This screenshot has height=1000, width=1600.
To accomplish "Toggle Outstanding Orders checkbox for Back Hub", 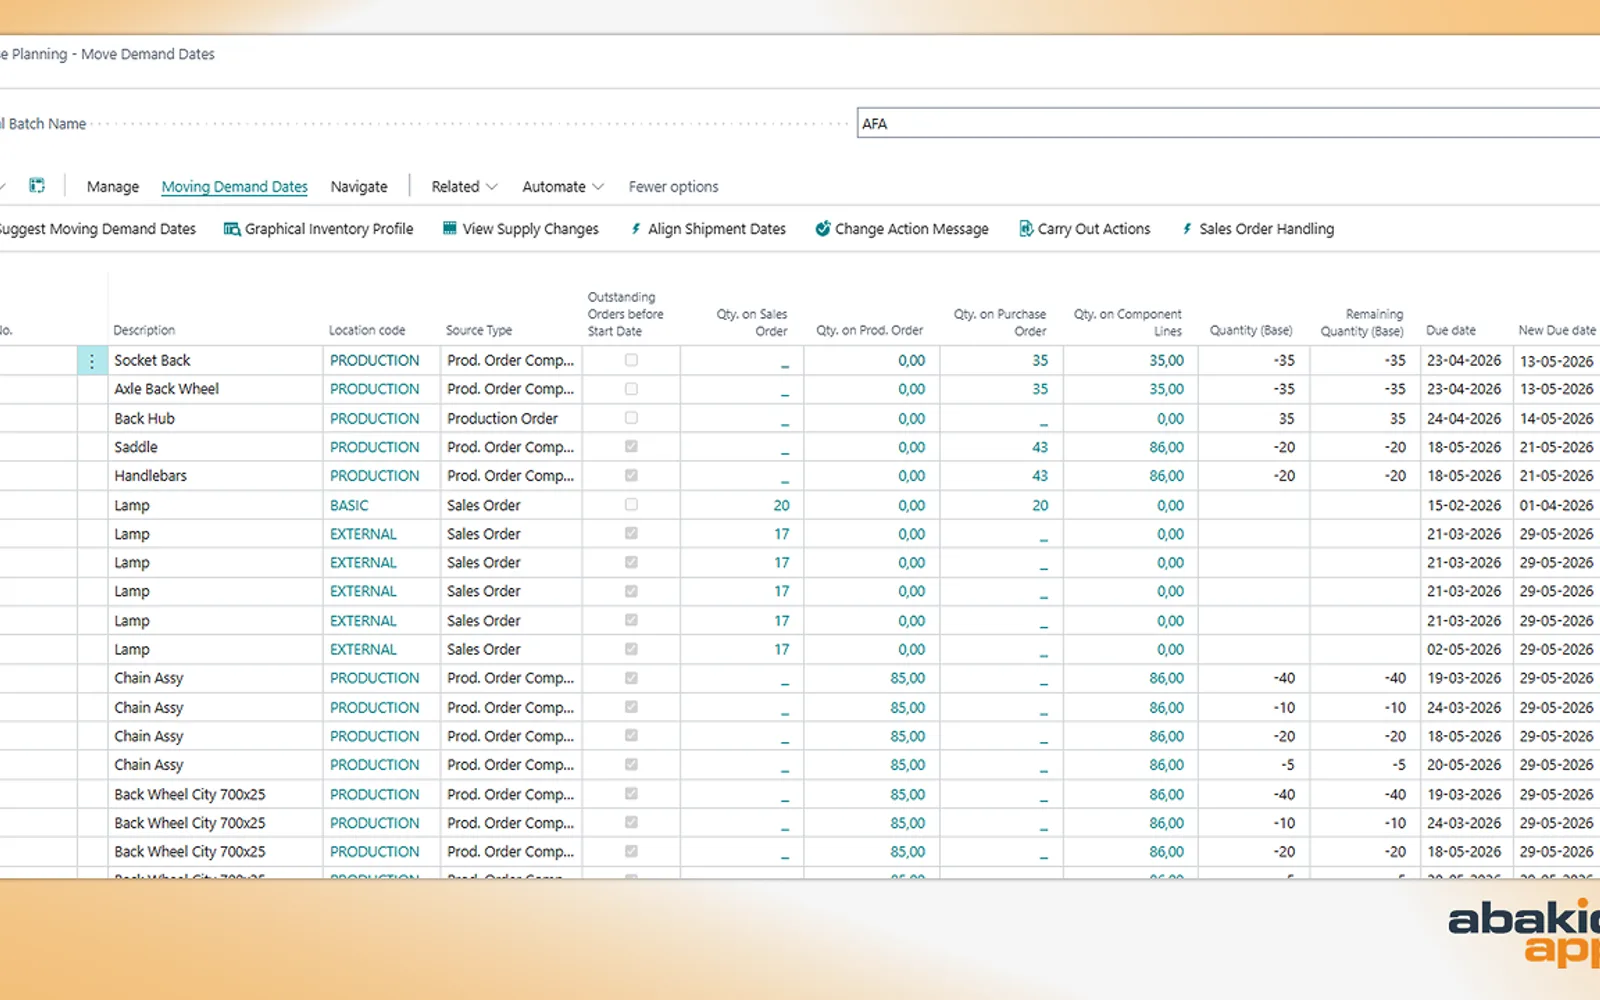I will (631, 418).
